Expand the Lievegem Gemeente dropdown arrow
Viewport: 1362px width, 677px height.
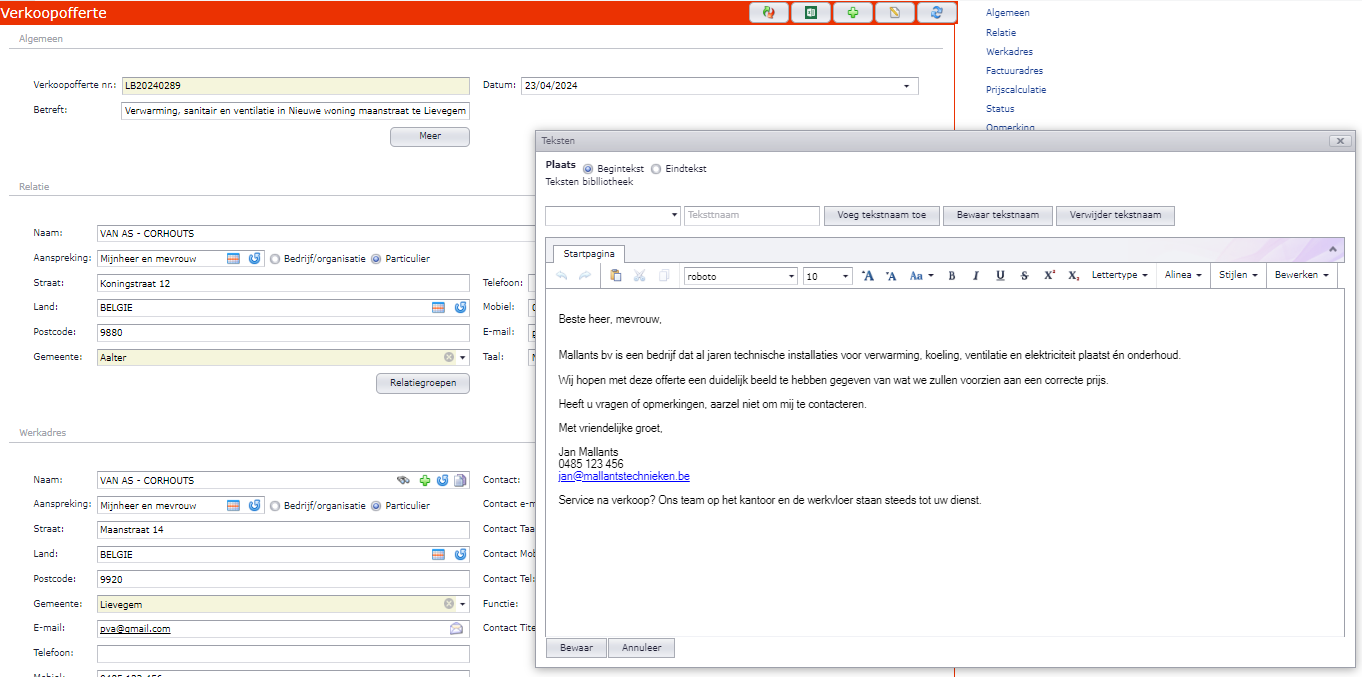tap(462, 604)
